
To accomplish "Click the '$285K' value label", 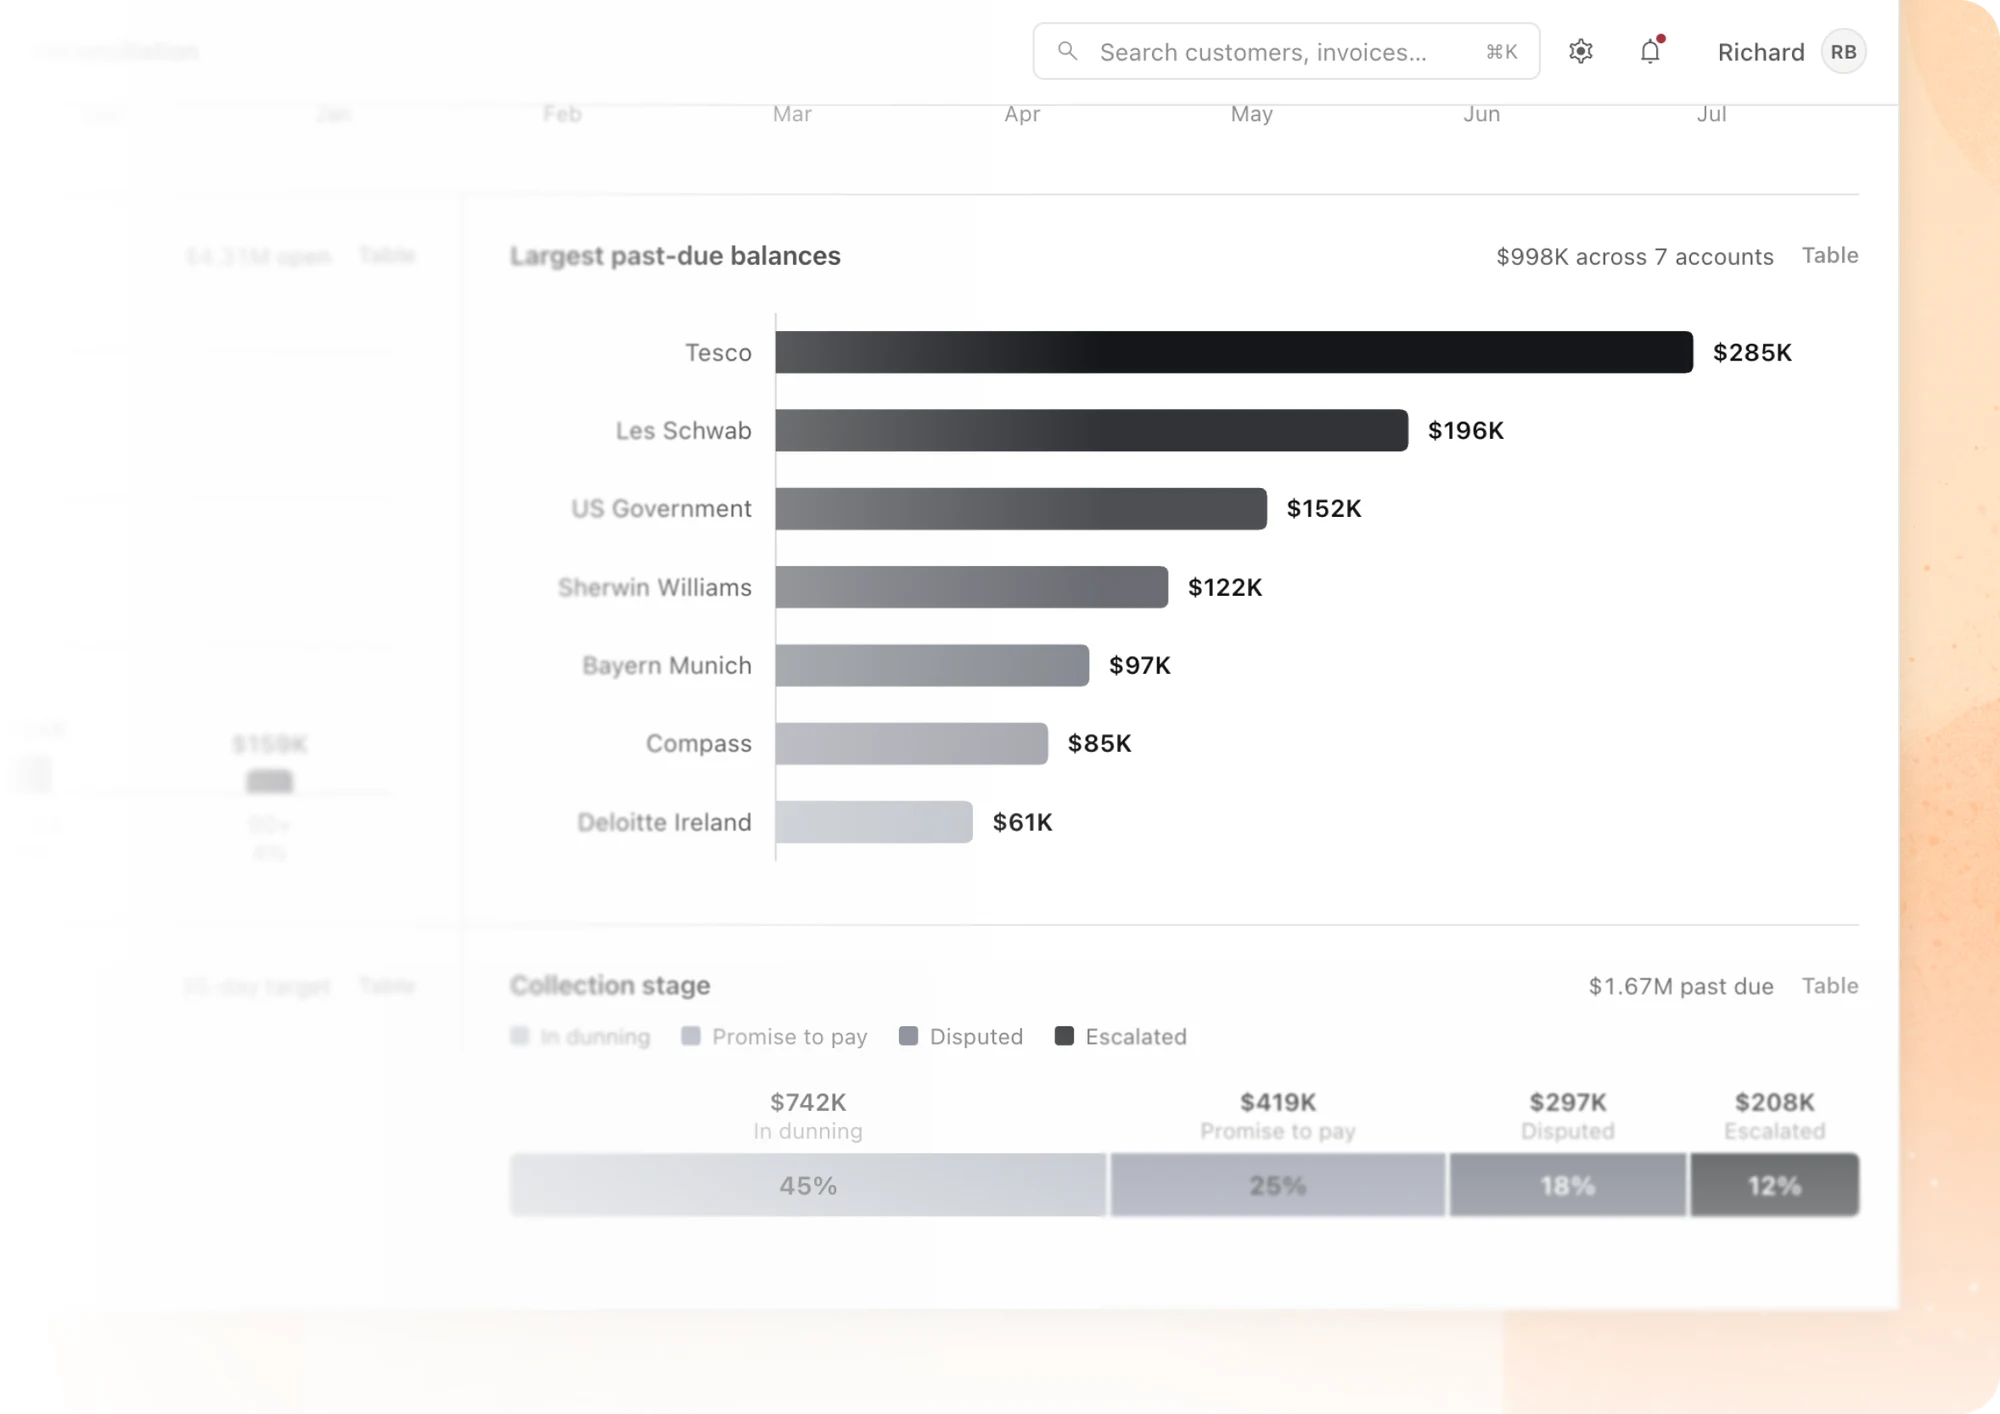I will 1752,352.
